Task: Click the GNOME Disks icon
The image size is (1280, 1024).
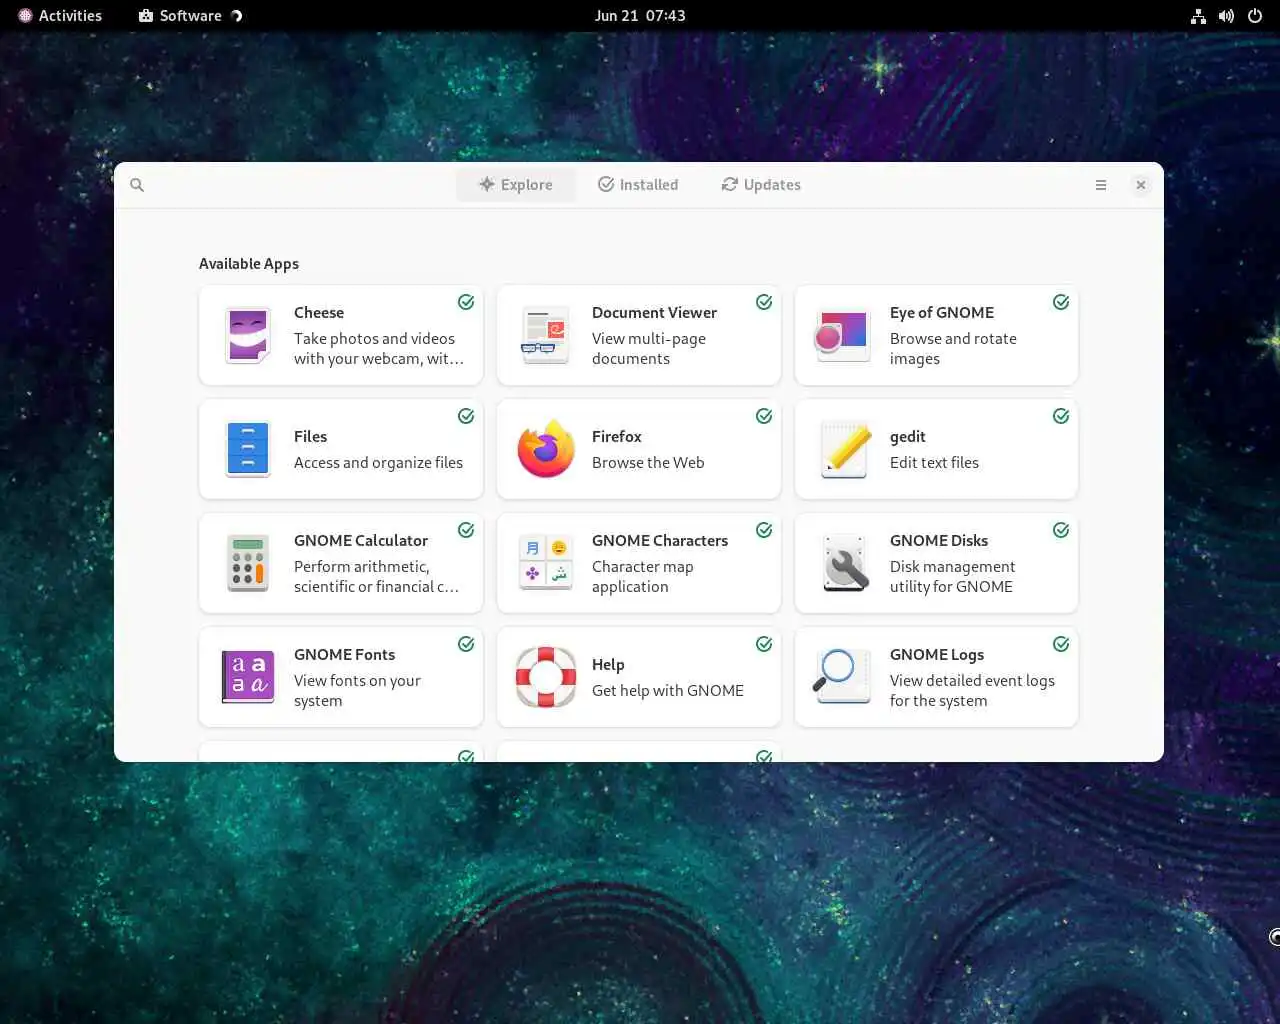Action: pyautogui.click(x=845, y=563)
